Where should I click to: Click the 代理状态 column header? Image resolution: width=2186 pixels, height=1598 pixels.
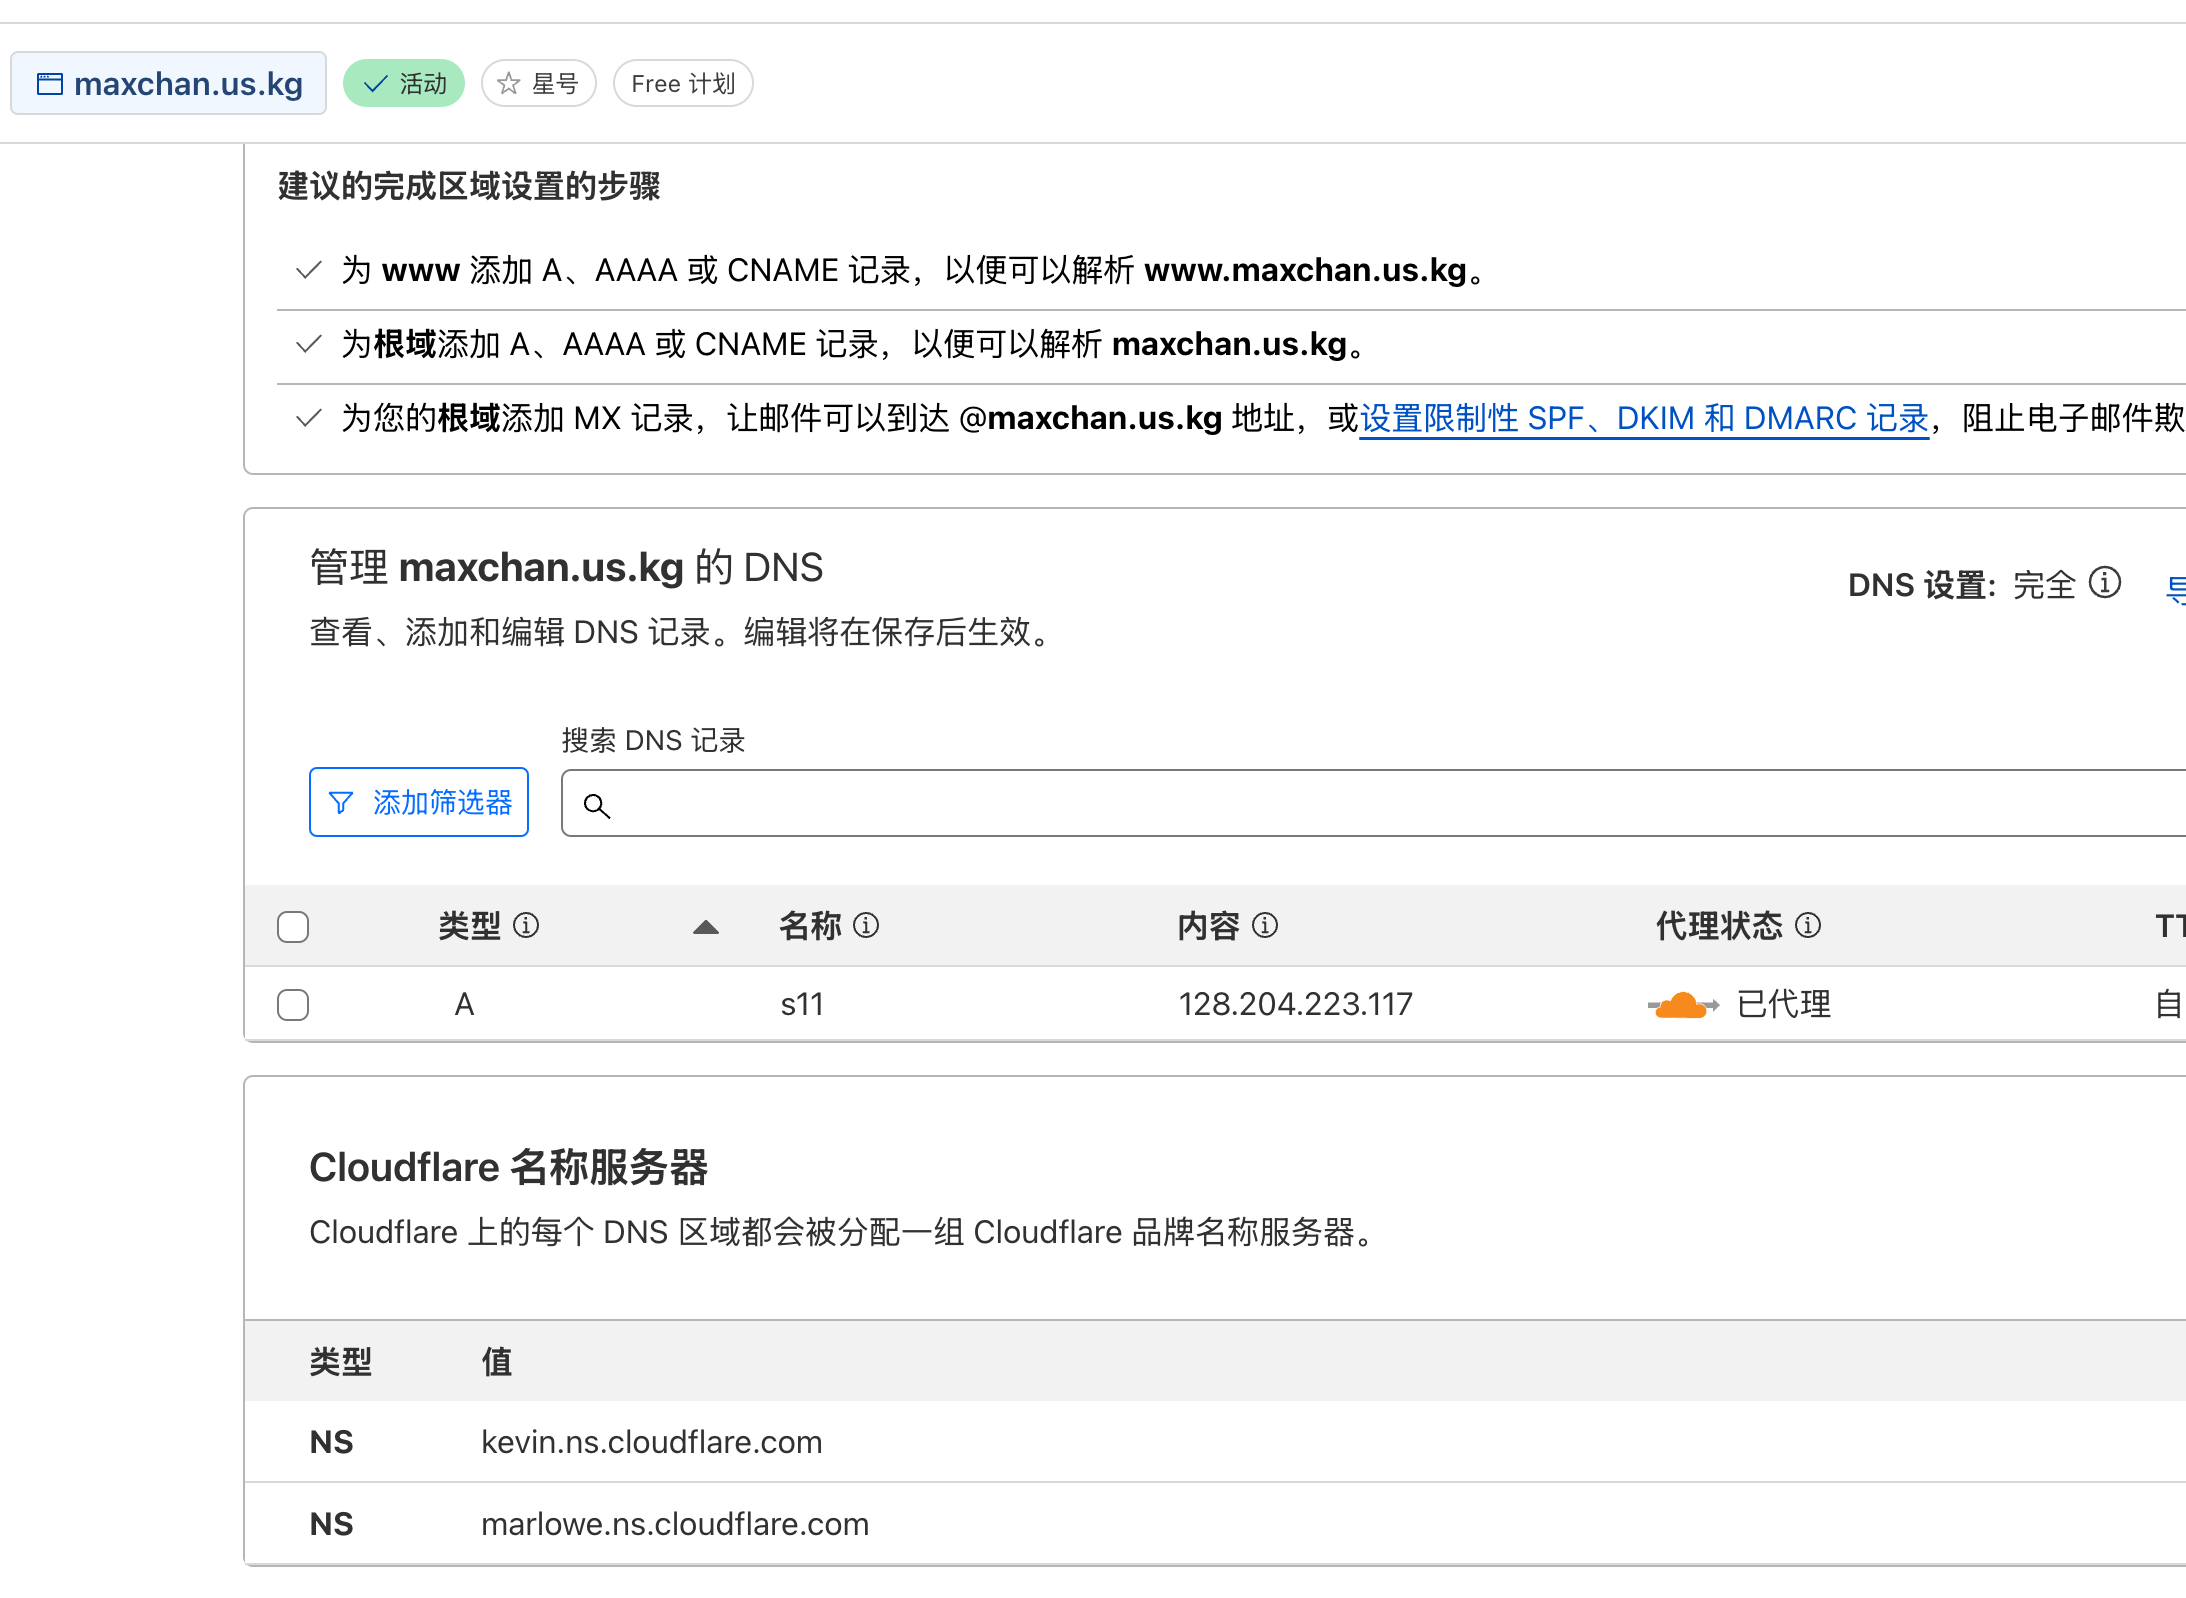point(1719,926)
